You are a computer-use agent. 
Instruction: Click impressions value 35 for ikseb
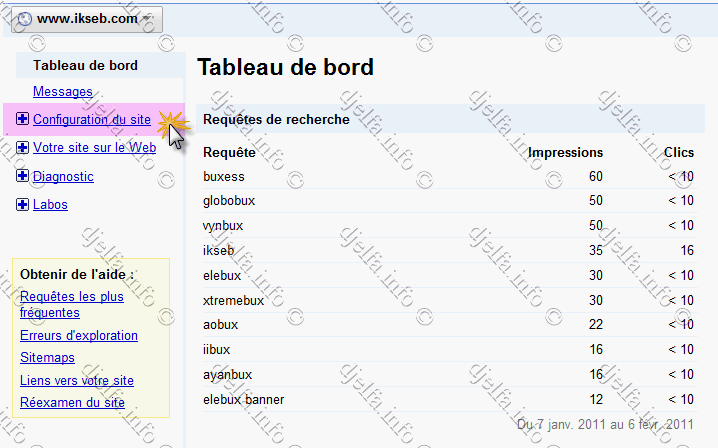click(596, 251)
